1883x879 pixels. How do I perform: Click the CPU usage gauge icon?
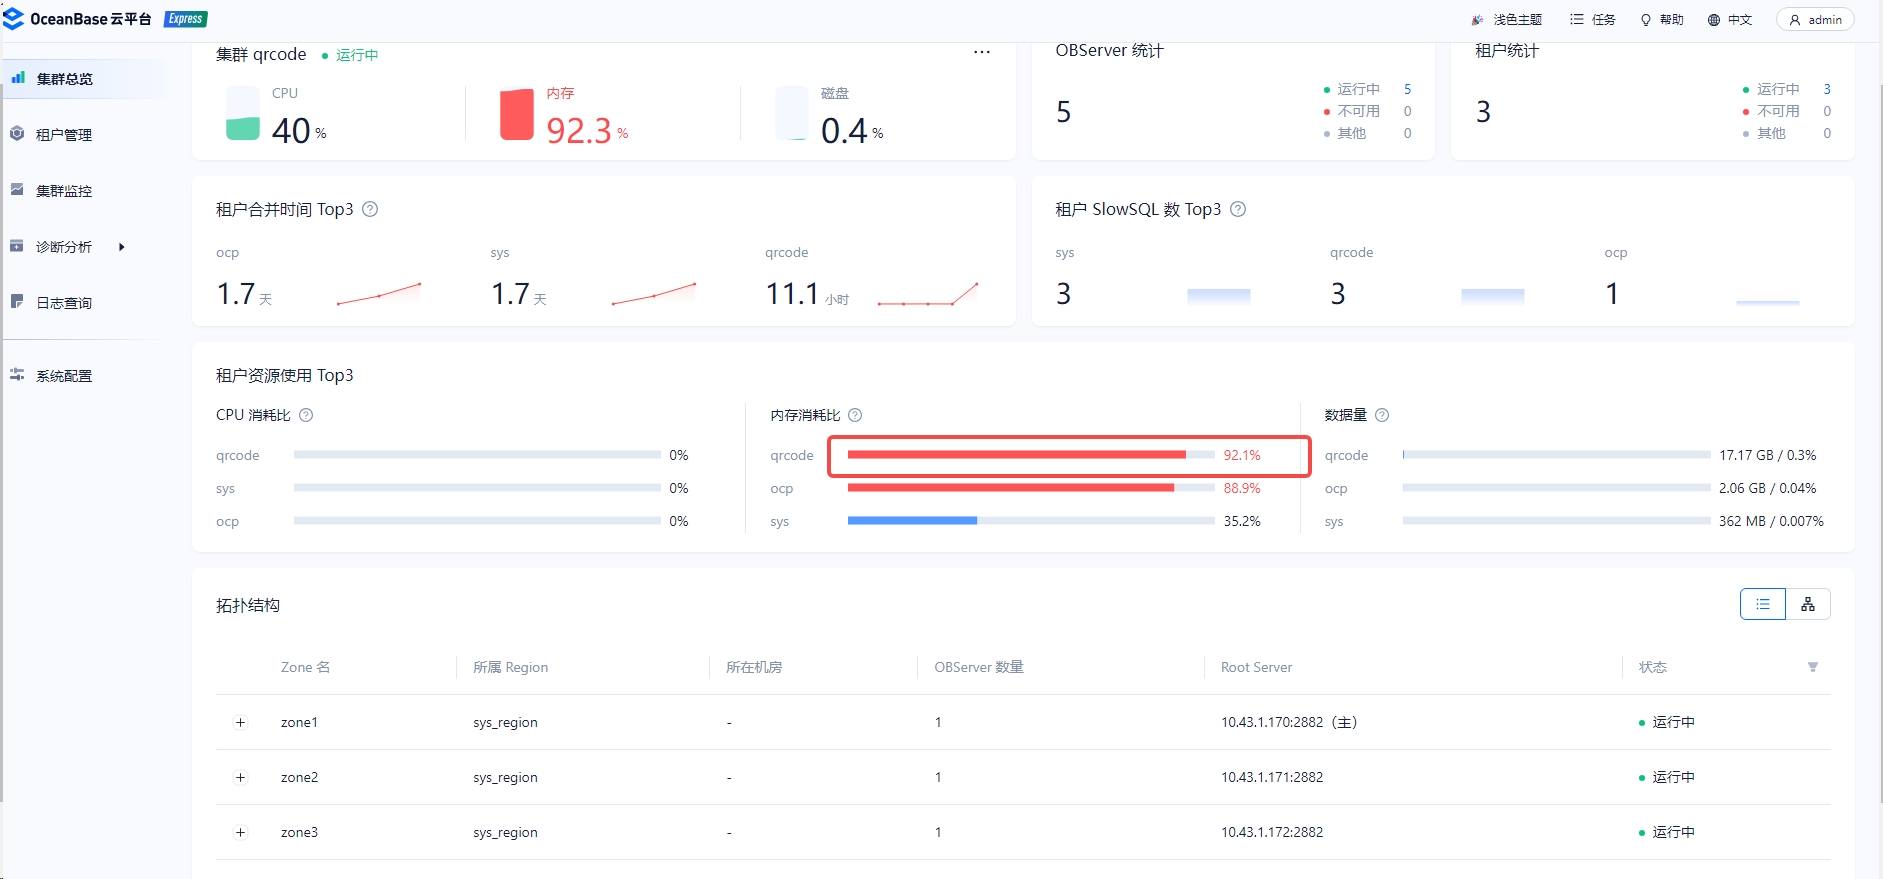(x=243, y=113)
